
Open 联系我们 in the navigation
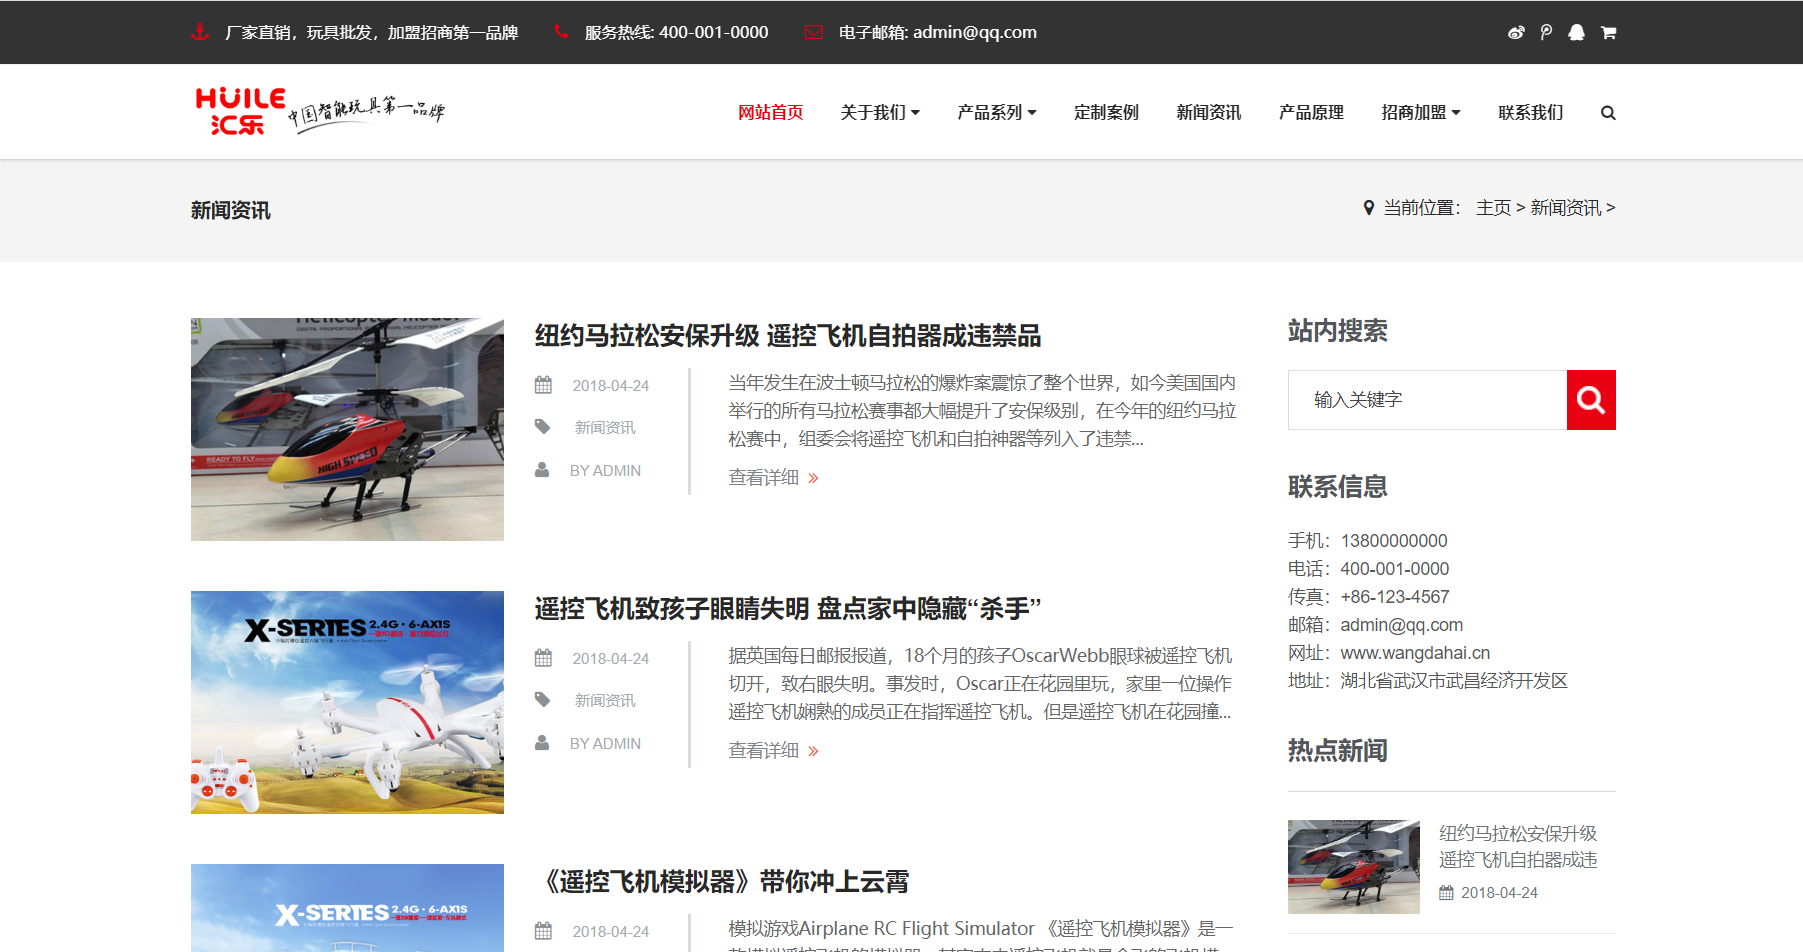(1530, 113)
